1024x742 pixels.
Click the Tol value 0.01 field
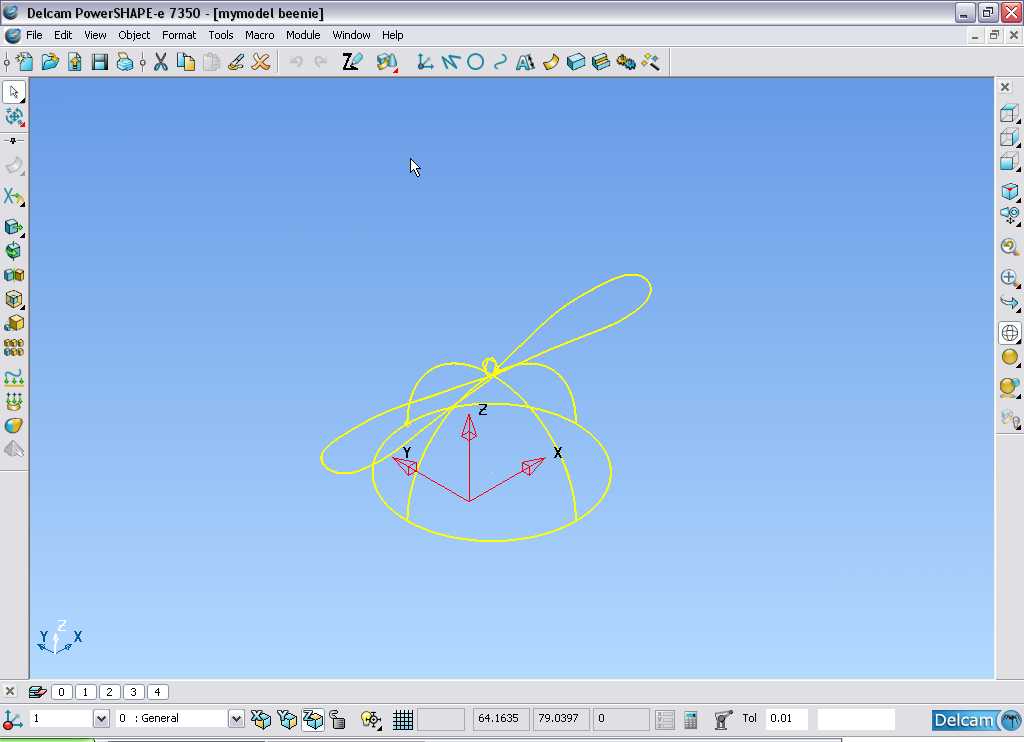tap(787, 718)
